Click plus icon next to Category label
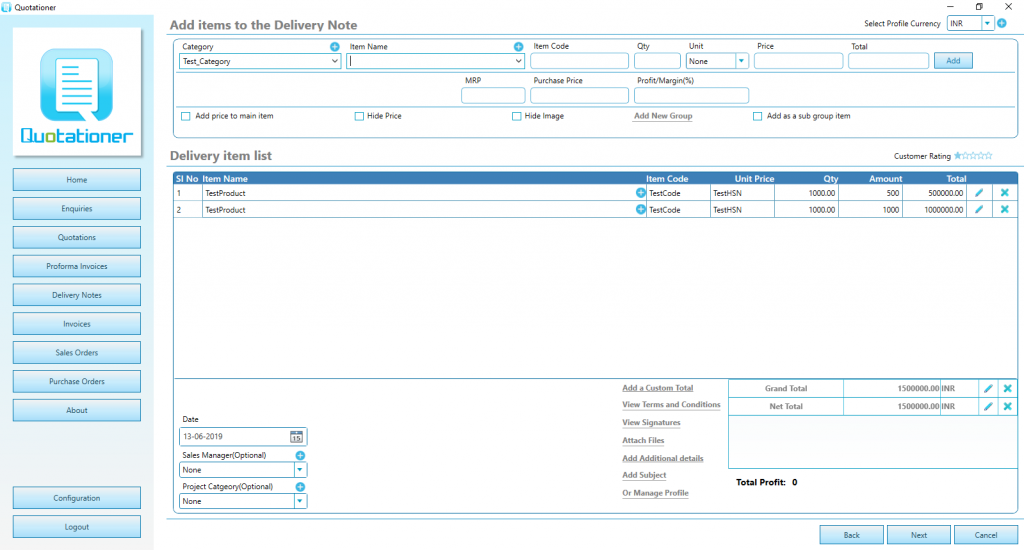Screen dimensions: 1024x550 click(334, 46)
